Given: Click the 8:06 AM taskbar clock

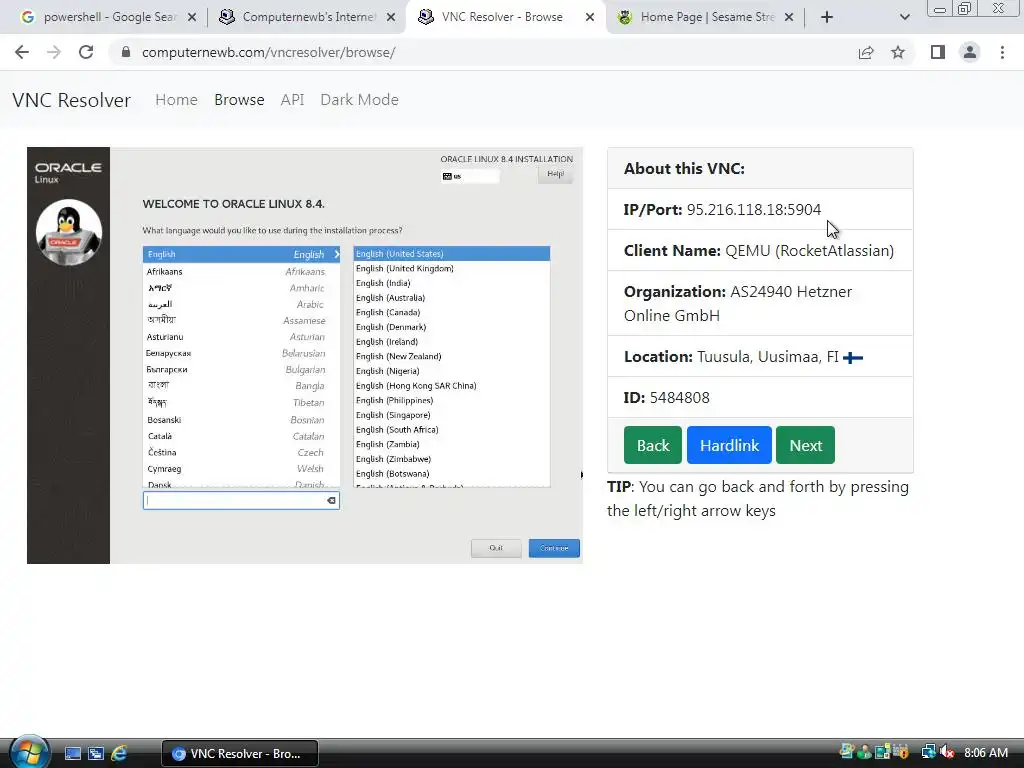Looking at the screenshot, I should point(985,753).
